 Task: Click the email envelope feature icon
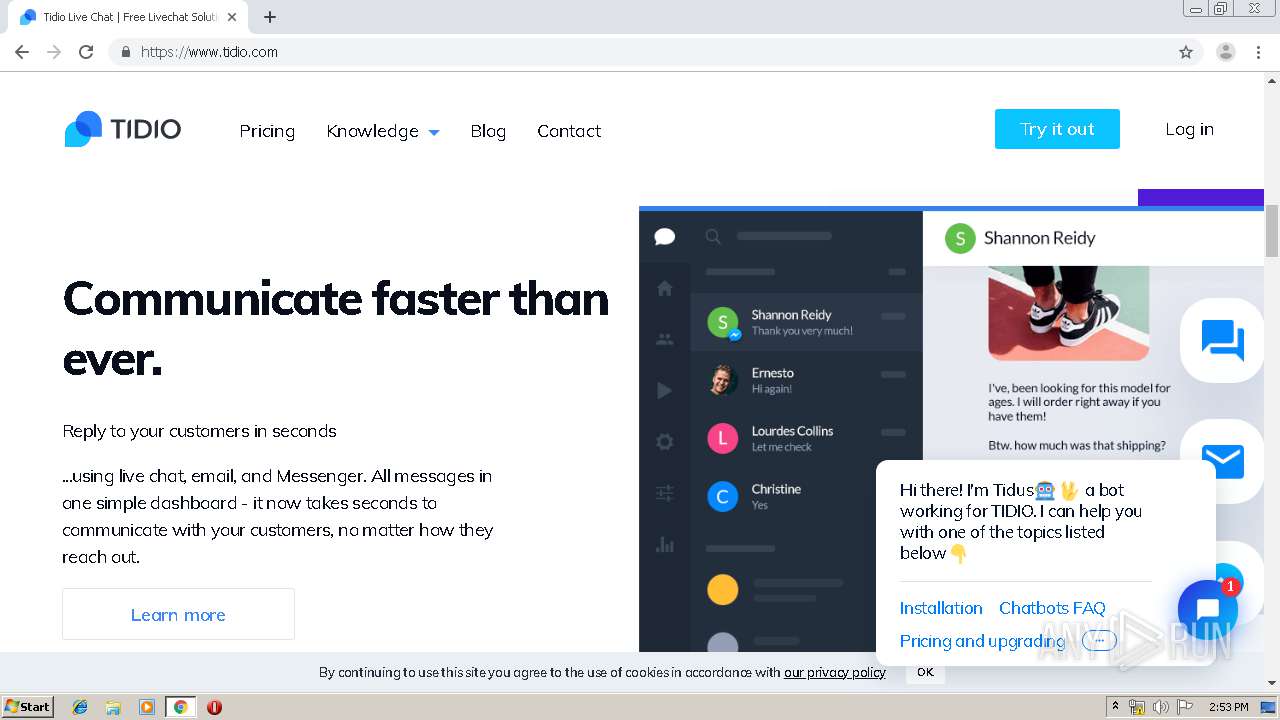coord(1222,461)
